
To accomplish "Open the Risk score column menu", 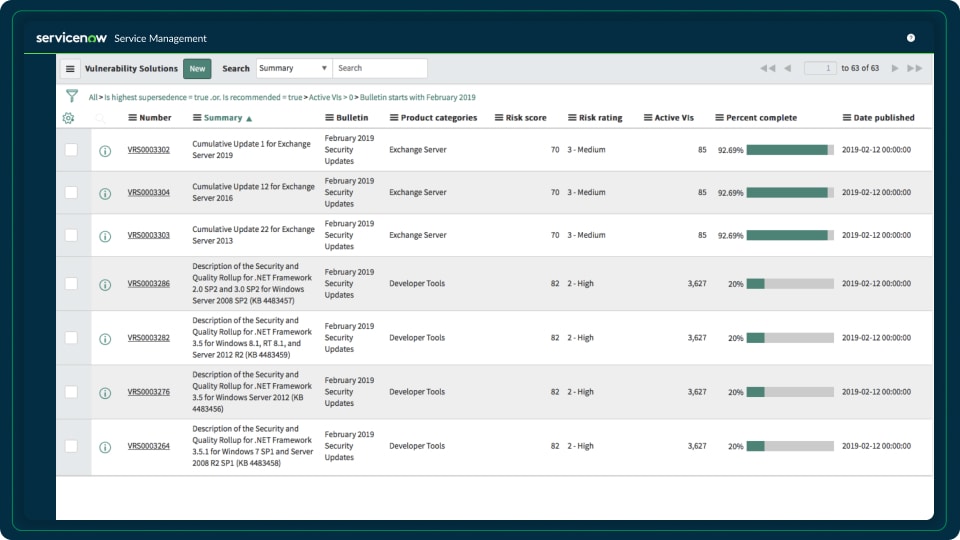I will 500,118.
